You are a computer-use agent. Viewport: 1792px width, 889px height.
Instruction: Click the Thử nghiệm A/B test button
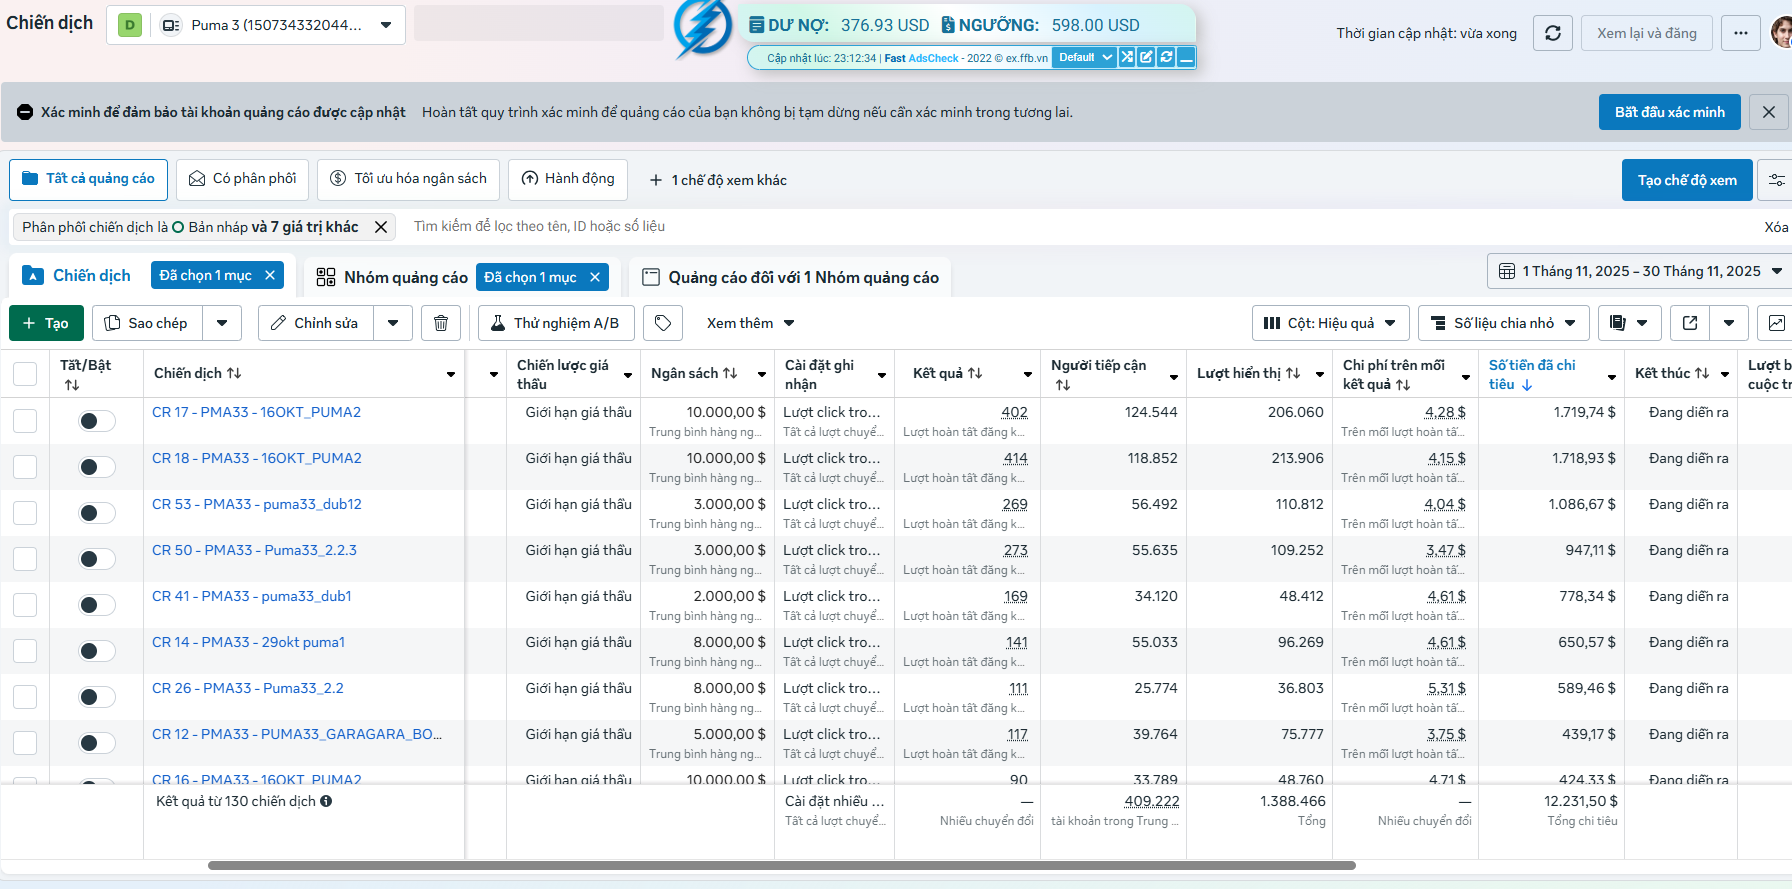click(x=556, y=323)
